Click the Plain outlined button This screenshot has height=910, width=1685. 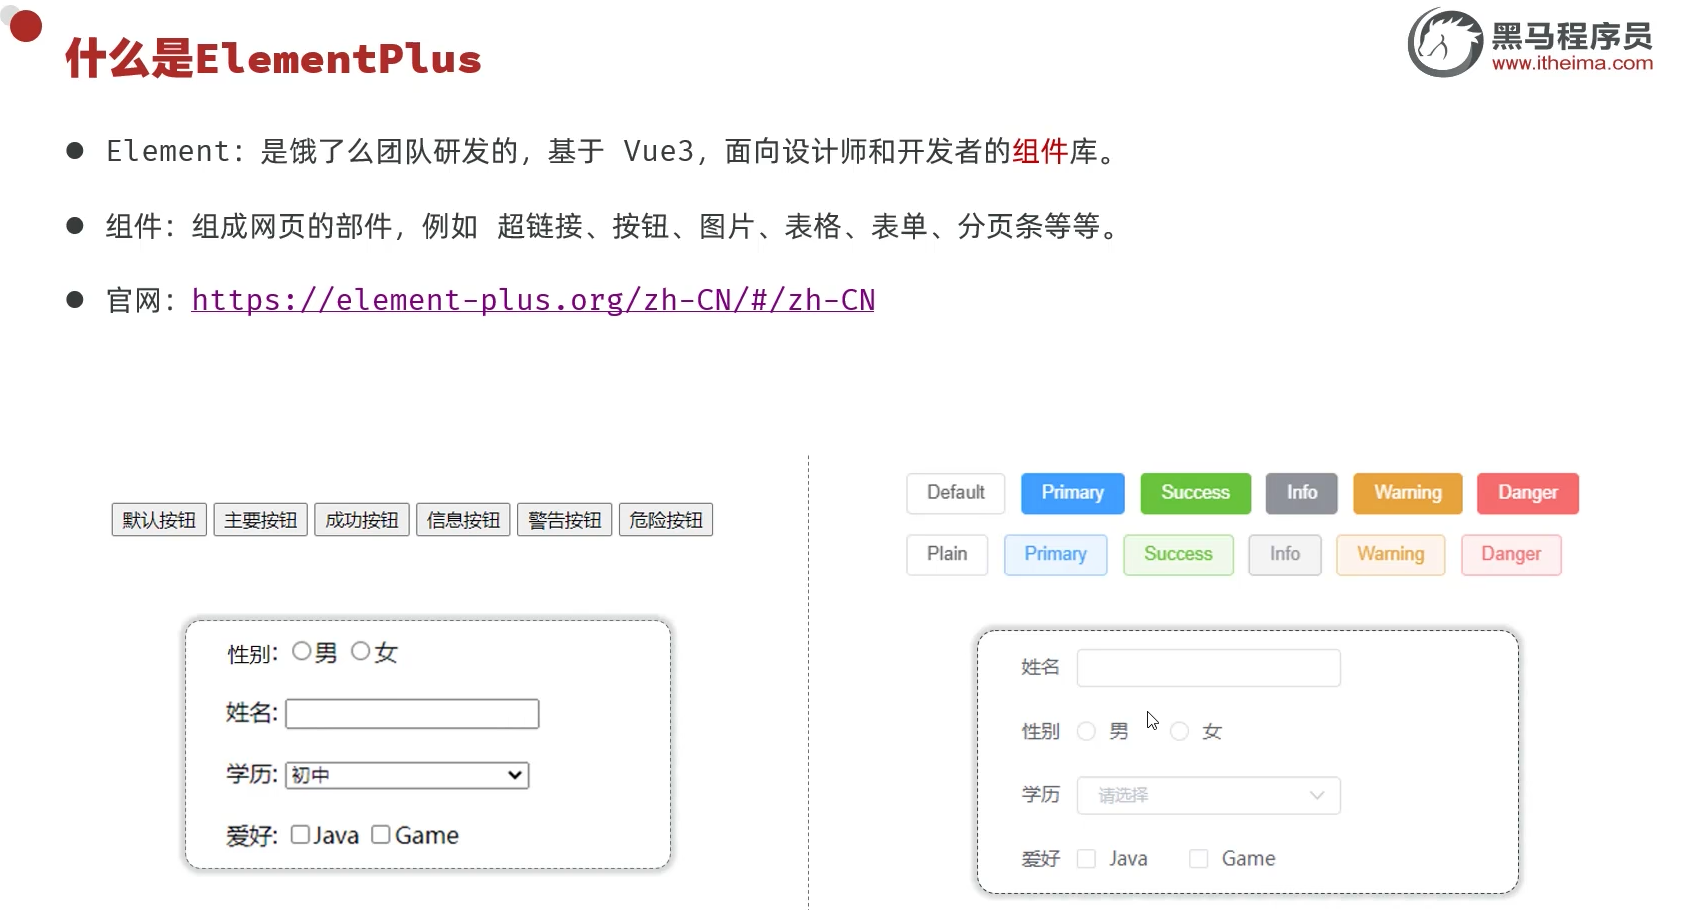tap(947, 554)
